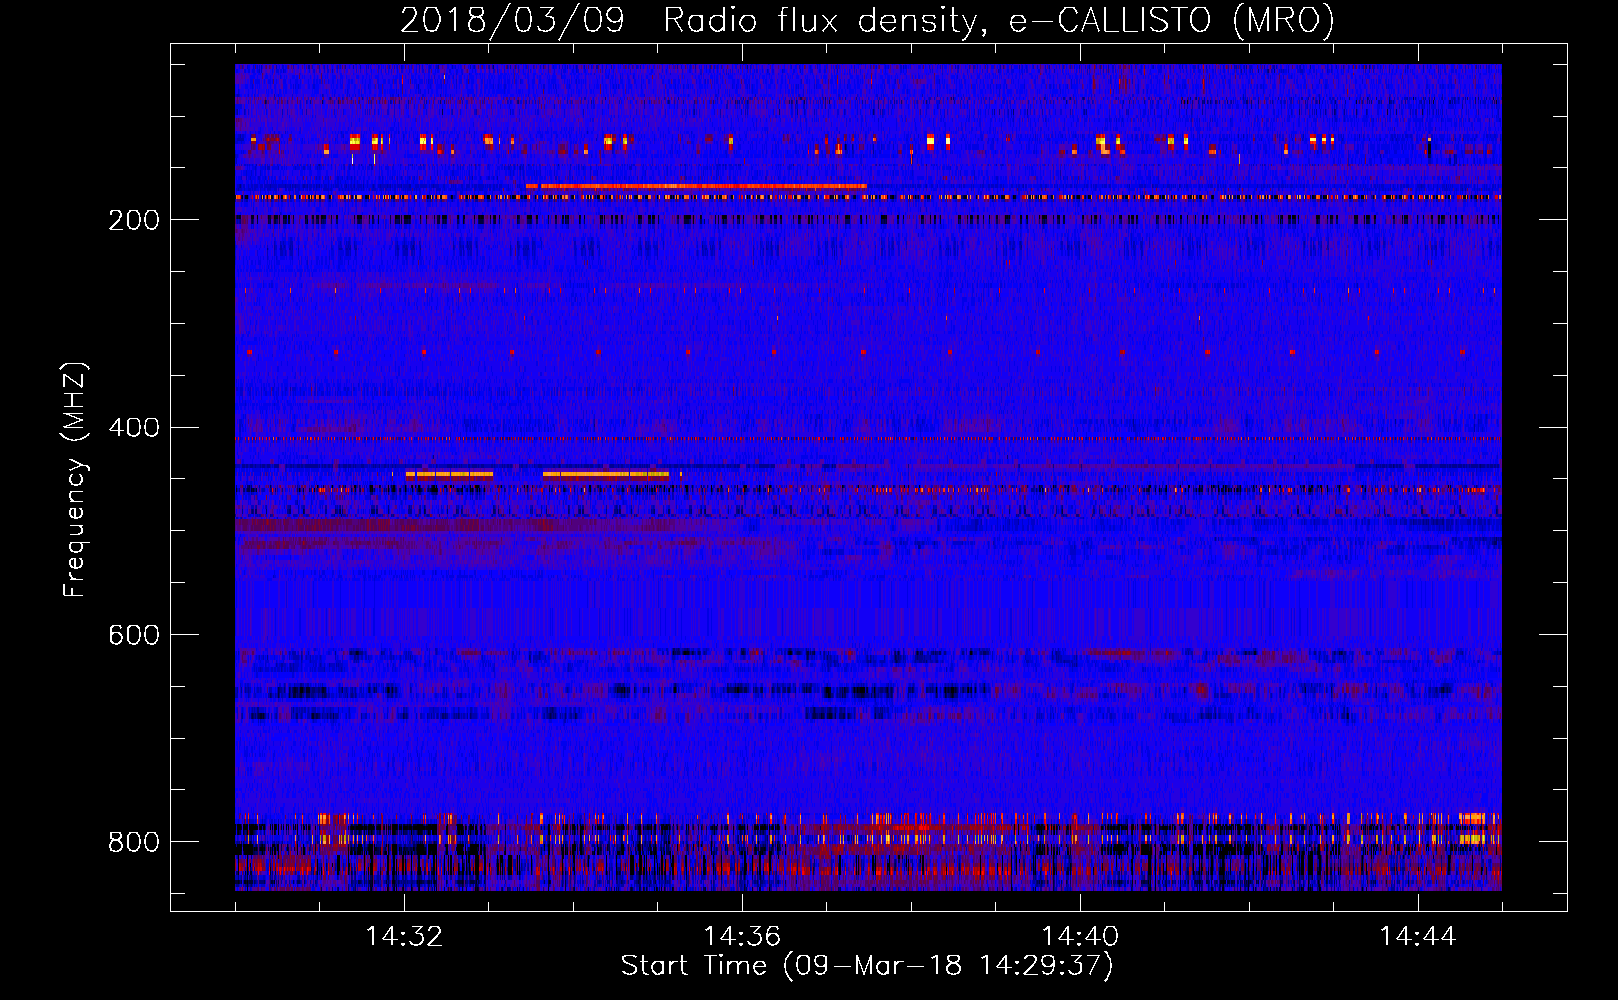Click the 'Start Time (09-Mar-18 14:29:37)' label
Screen dimensions: 1618x1000
866,966
